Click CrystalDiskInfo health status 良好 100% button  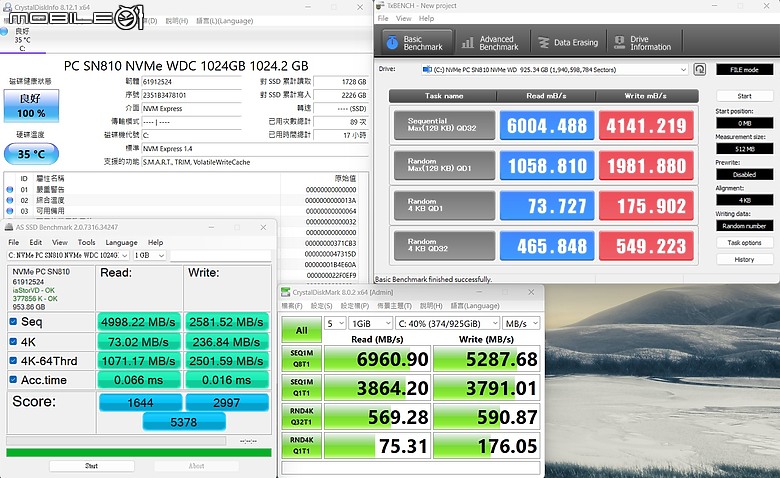pyautogui.click(x=31, y=105)
